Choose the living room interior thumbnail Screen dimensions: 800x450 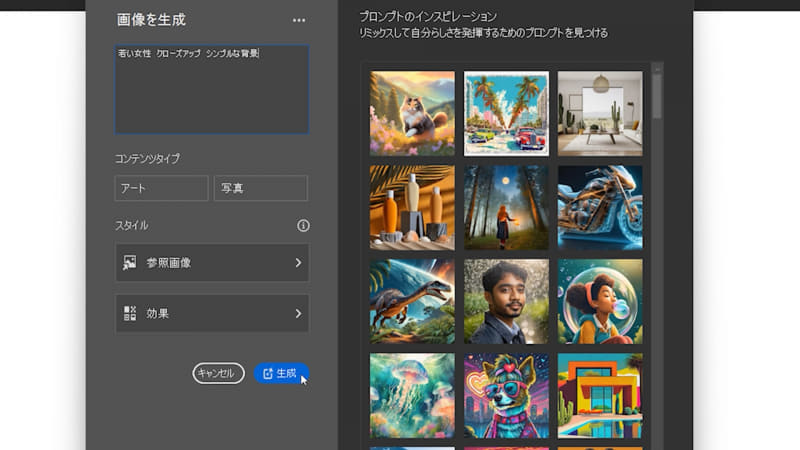click(x=600, y=113)
